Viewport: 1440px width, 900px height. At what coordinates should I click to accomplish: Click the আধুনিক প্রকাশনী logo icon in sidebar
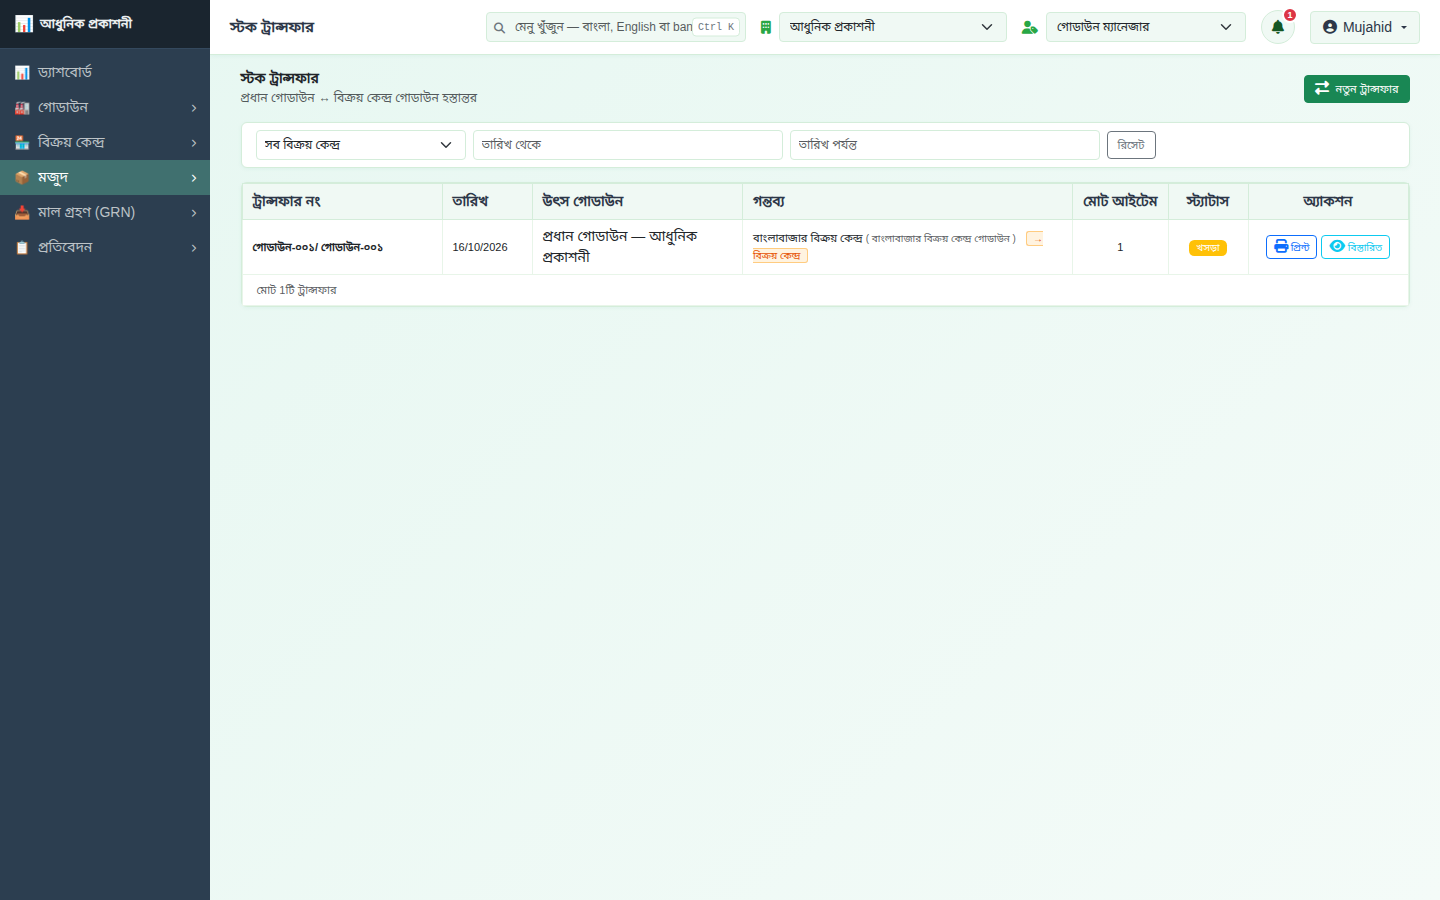[x=23, y=23]
